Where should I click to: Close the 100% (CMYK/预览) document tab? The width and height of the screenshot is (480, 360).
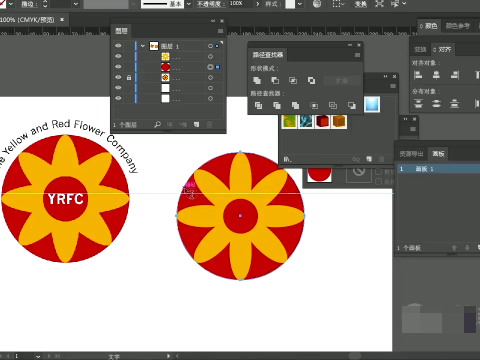[62, 20]
